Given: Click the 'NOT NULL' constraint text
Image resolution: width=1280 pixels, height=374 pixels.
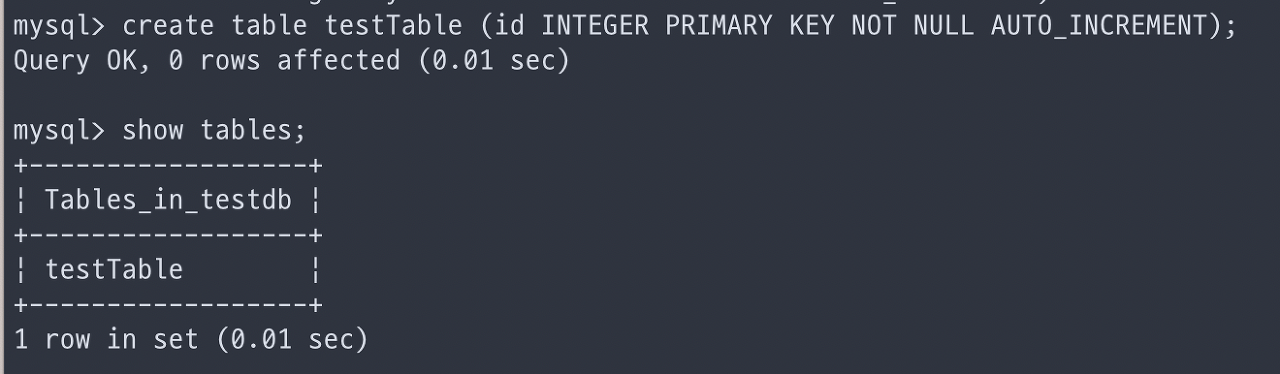Looking at the screenshot, I should (912, 25).
